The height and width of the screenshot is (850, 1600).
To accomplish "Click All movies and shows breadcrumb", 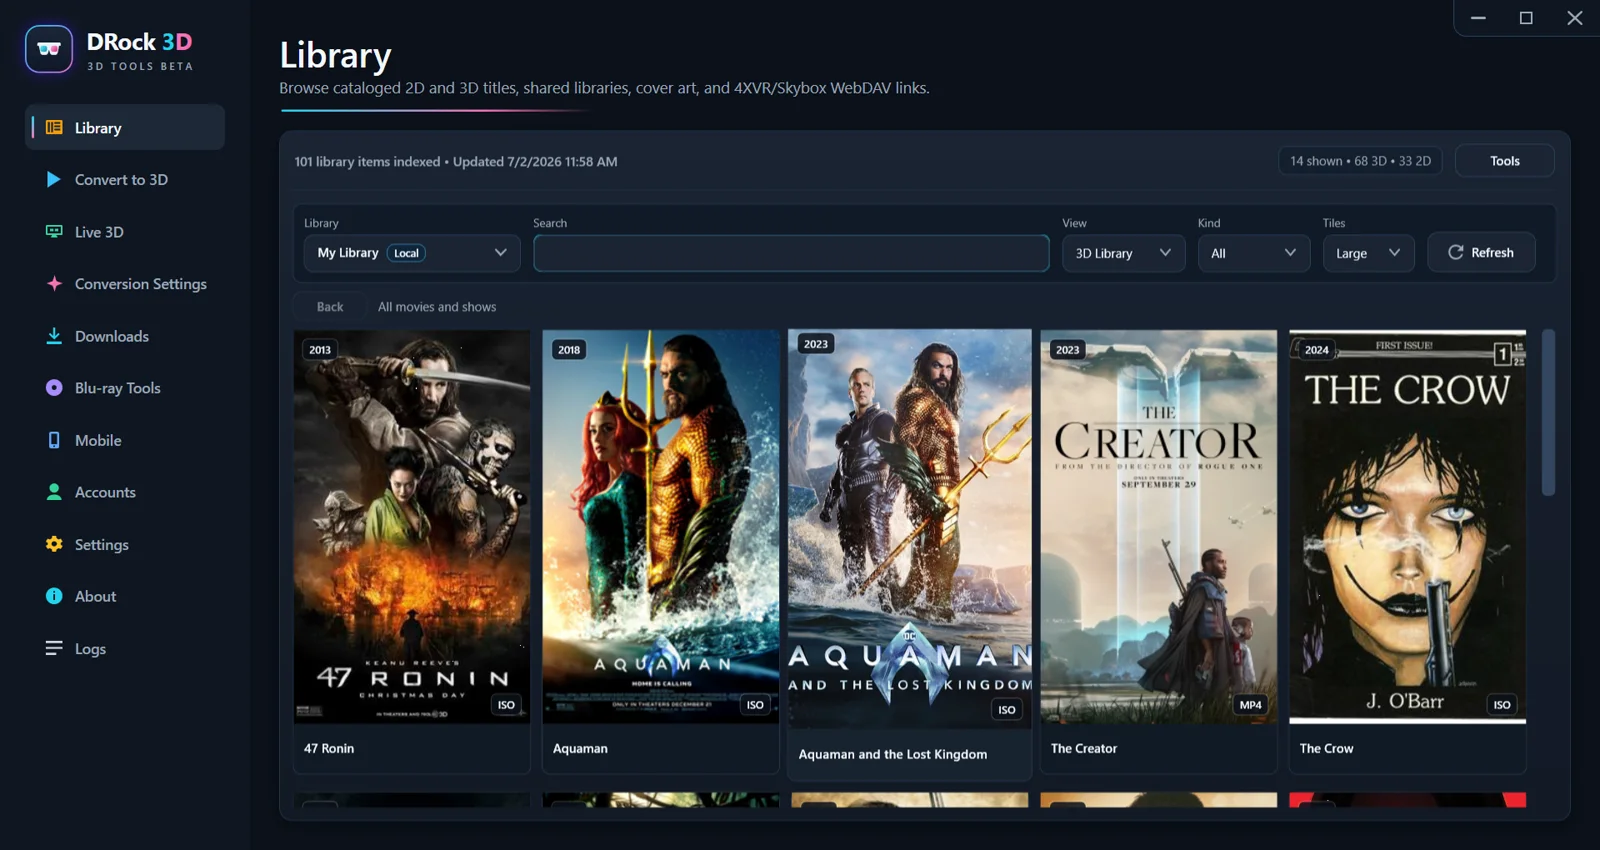I will pyautogui.click(x=437, y=307).
